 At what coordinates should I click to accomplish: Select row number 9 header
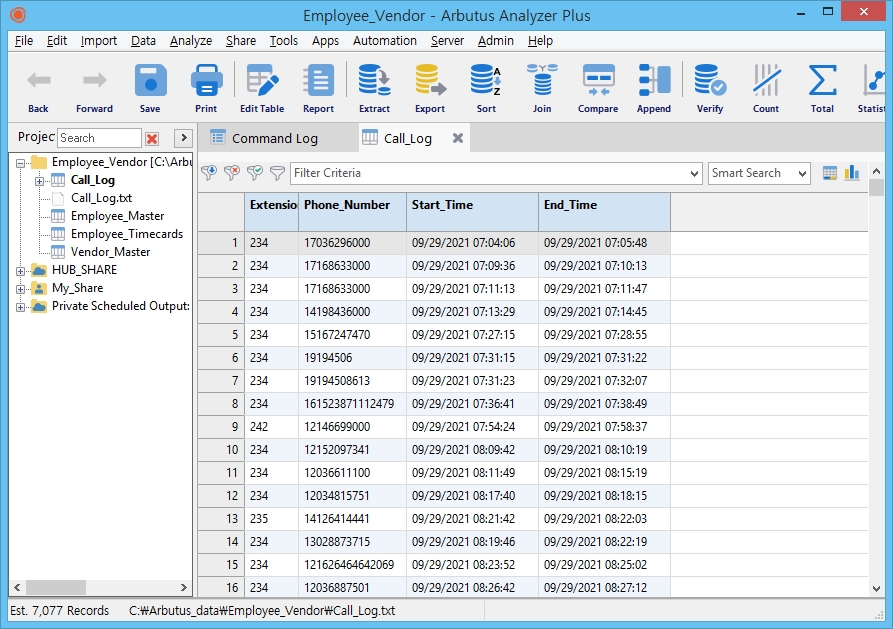[x=221, y=427]
